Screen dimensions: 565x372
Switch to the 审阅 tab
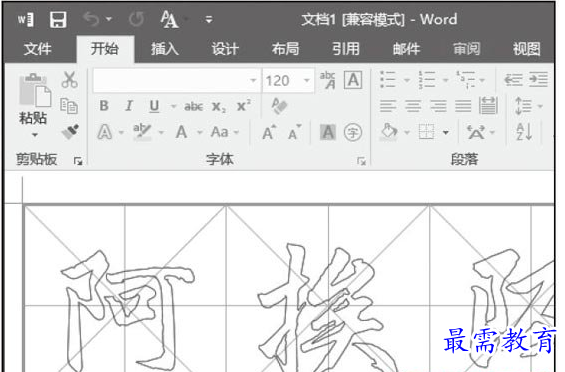[467, 49]
